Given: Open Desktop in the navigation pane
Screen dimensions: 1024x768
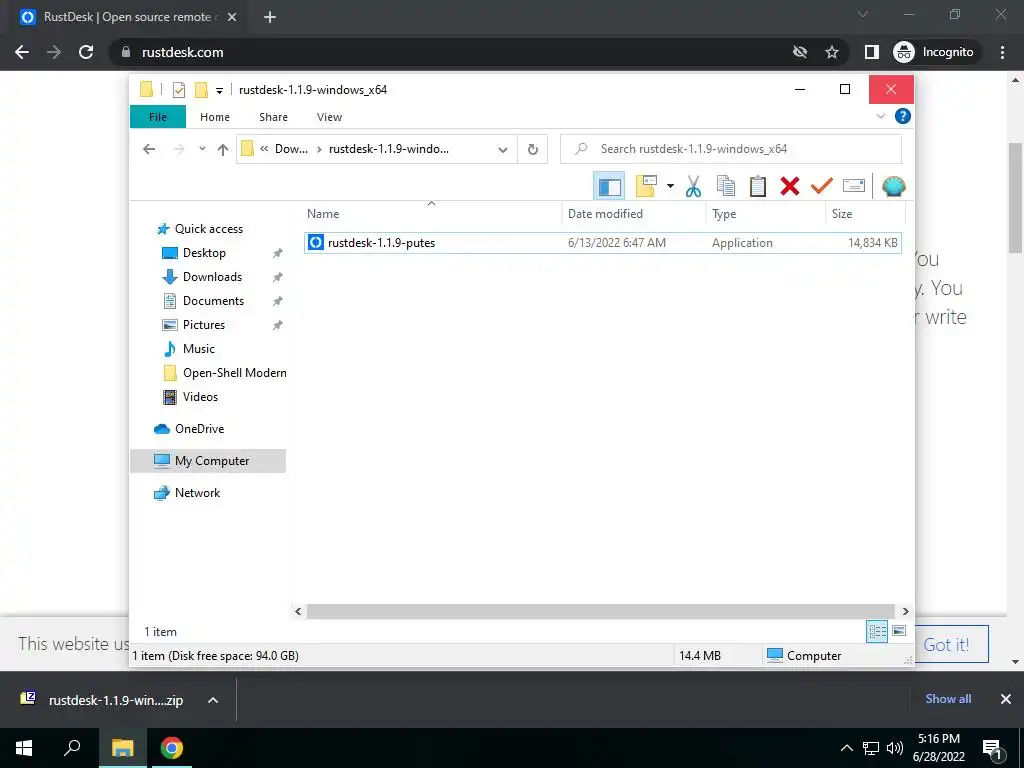Looking at the screenshot, I should (x=204, y=253).
